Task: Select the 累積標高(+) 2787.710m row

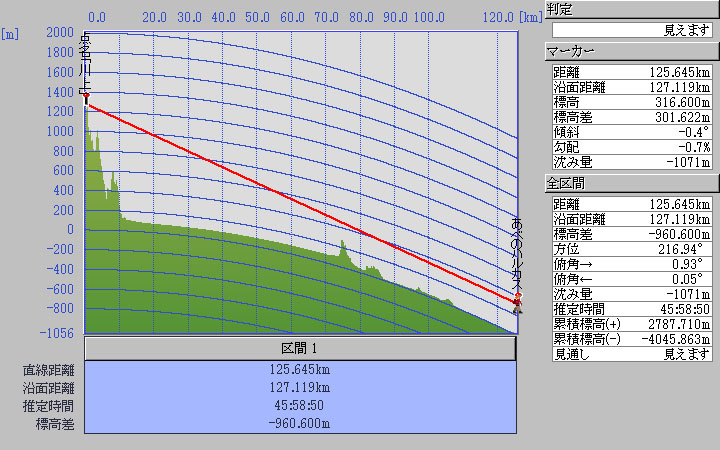Action: (632, 324)
